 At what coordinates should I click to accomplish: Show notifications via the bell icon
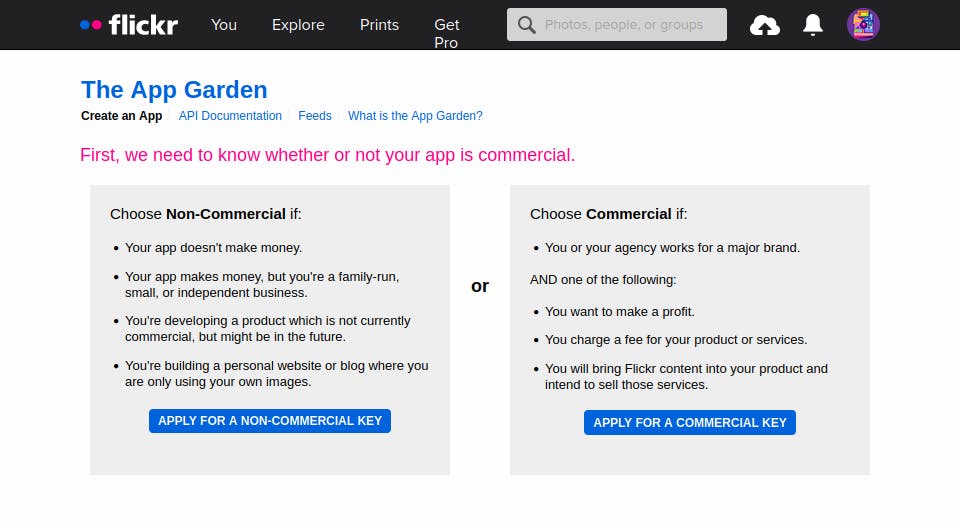click(813, 25)
